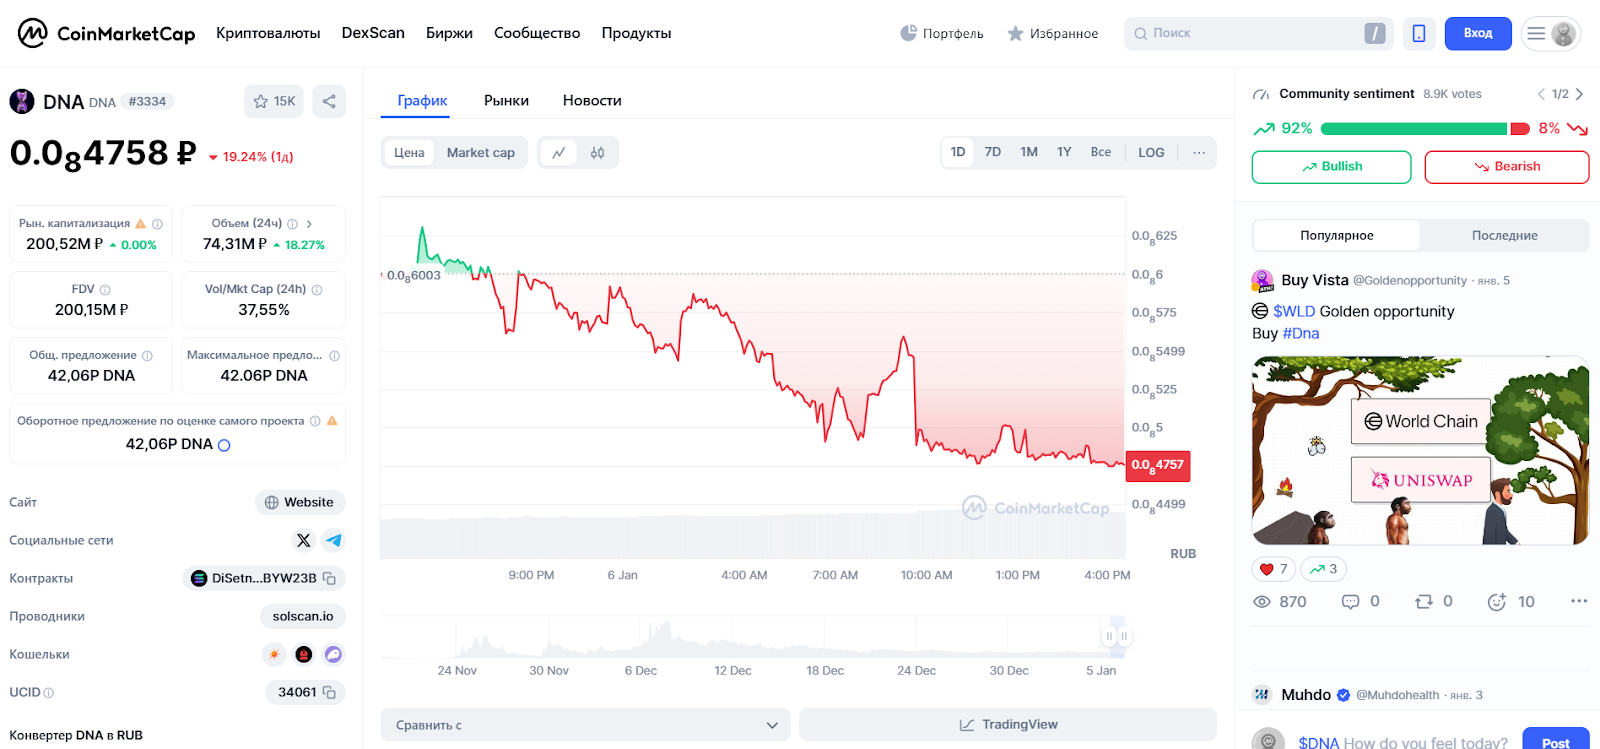Click the heart reaction with 7
This screenshot has width=1600, height=749.
point(1274,569)
